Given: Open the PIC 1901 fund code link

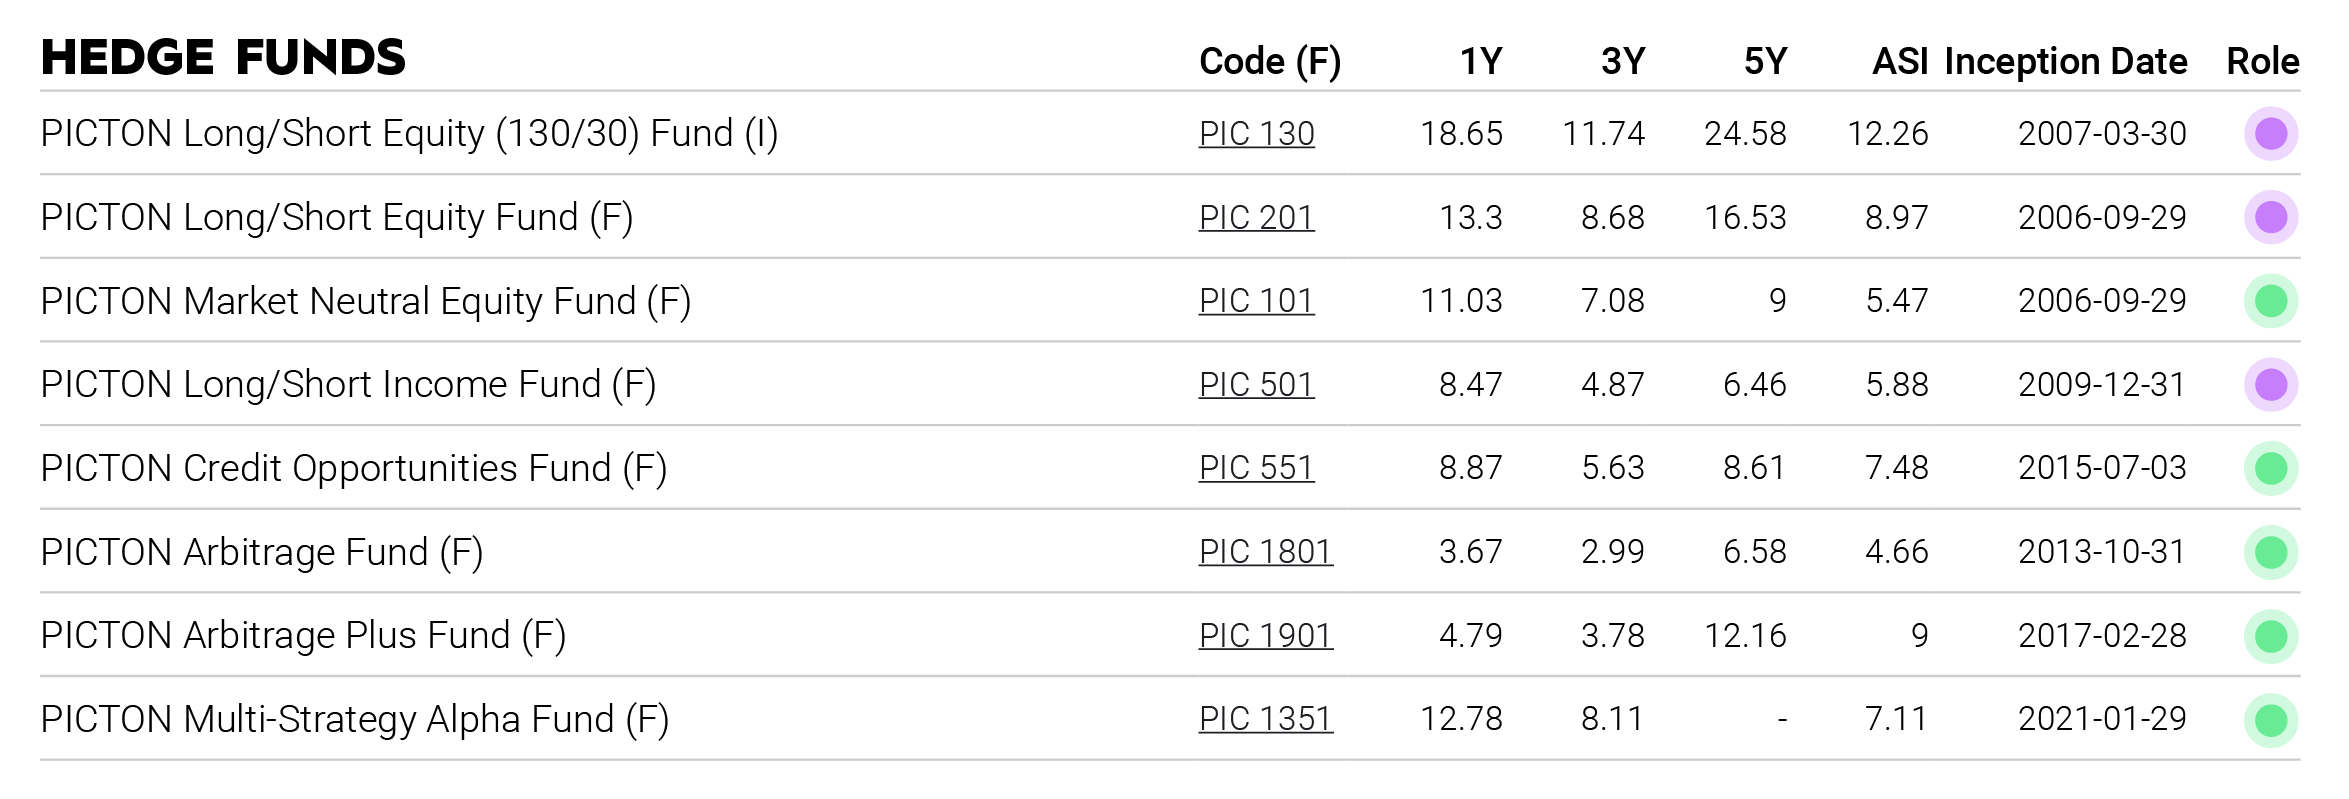Looking at the screenshot, I should point(1266,636).
